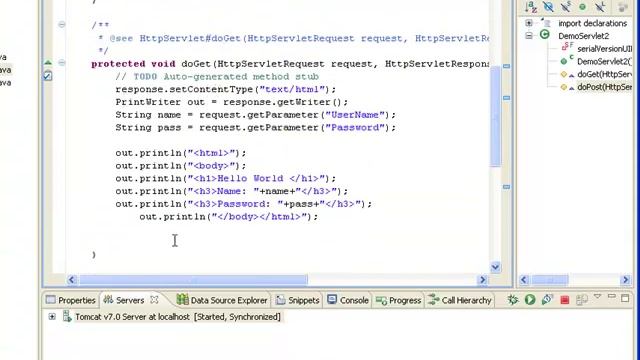Image resolution: width=640 pixels, height=360 pixels.
Task: Start the server in profile mode
Action: (x=547, y=300)
